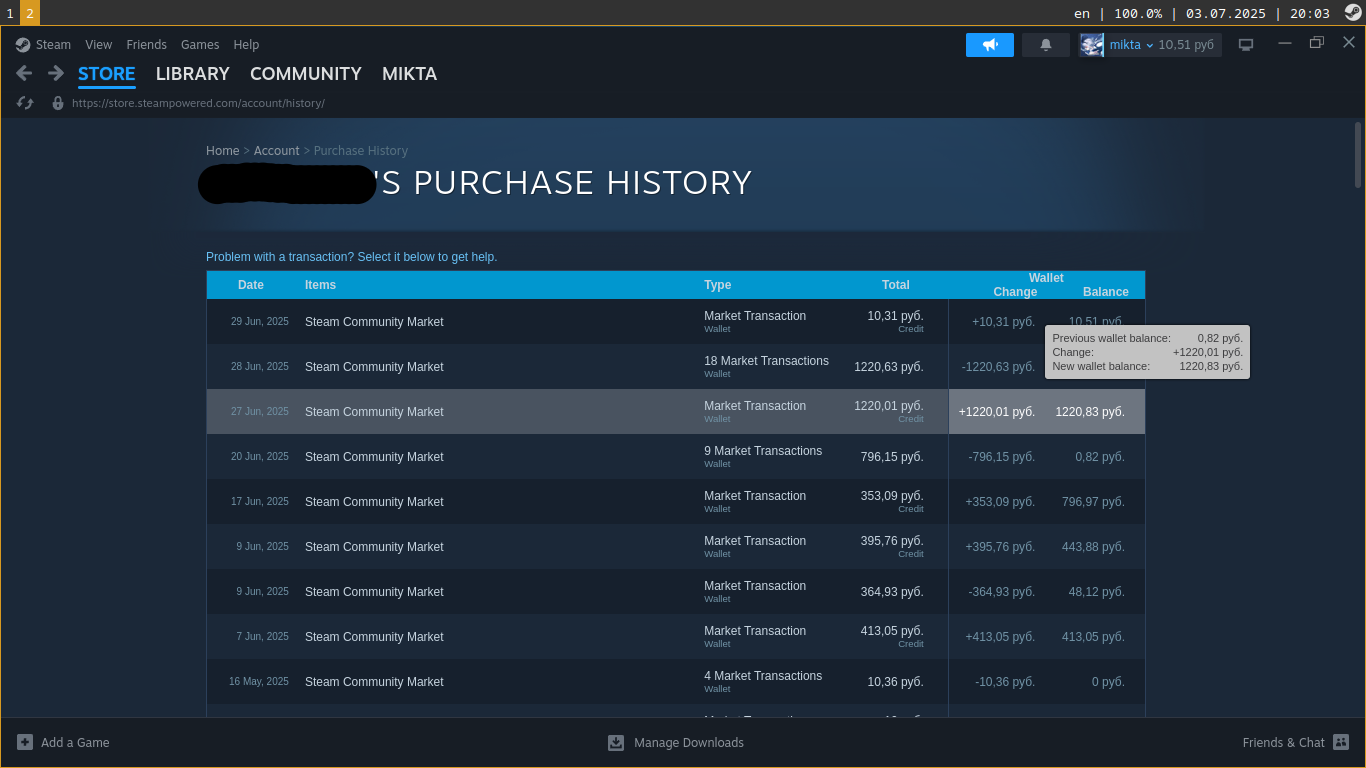The height and width of the screenshot is (768, 1366).
Task: Click the '9 Market Transactions' entry
Action: (763, 451)
